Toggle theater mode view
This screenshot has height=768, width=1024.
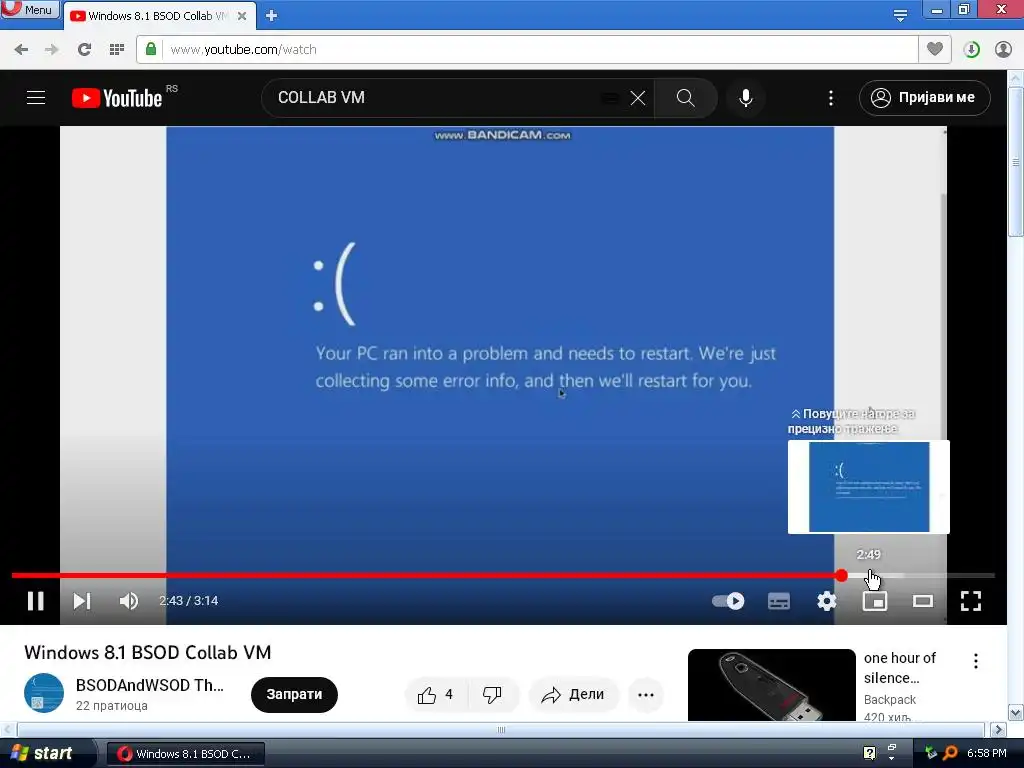pos(923,601)
